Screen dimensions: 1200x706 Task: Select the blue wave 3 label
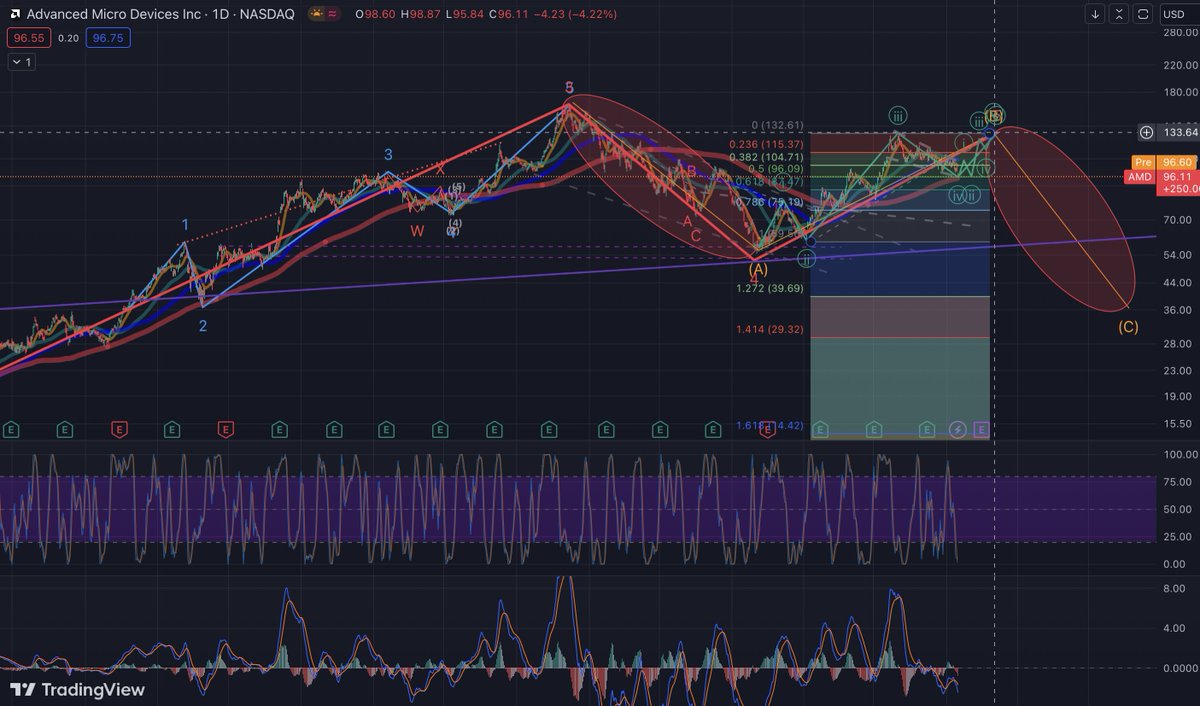[x=388, y=155]
